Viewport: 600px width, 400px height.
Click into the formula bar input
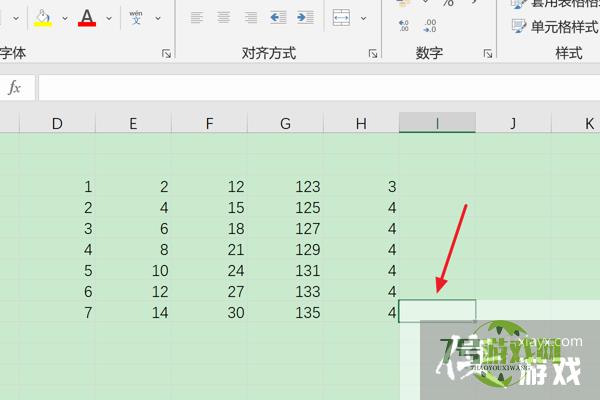[319, 88]
